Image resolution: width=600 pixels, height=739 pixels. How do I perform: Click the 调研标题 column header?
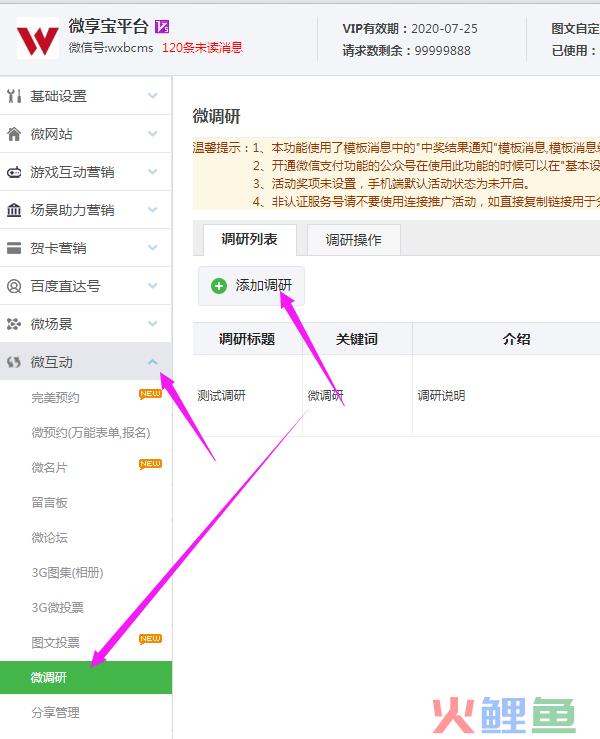click(247, 339)
